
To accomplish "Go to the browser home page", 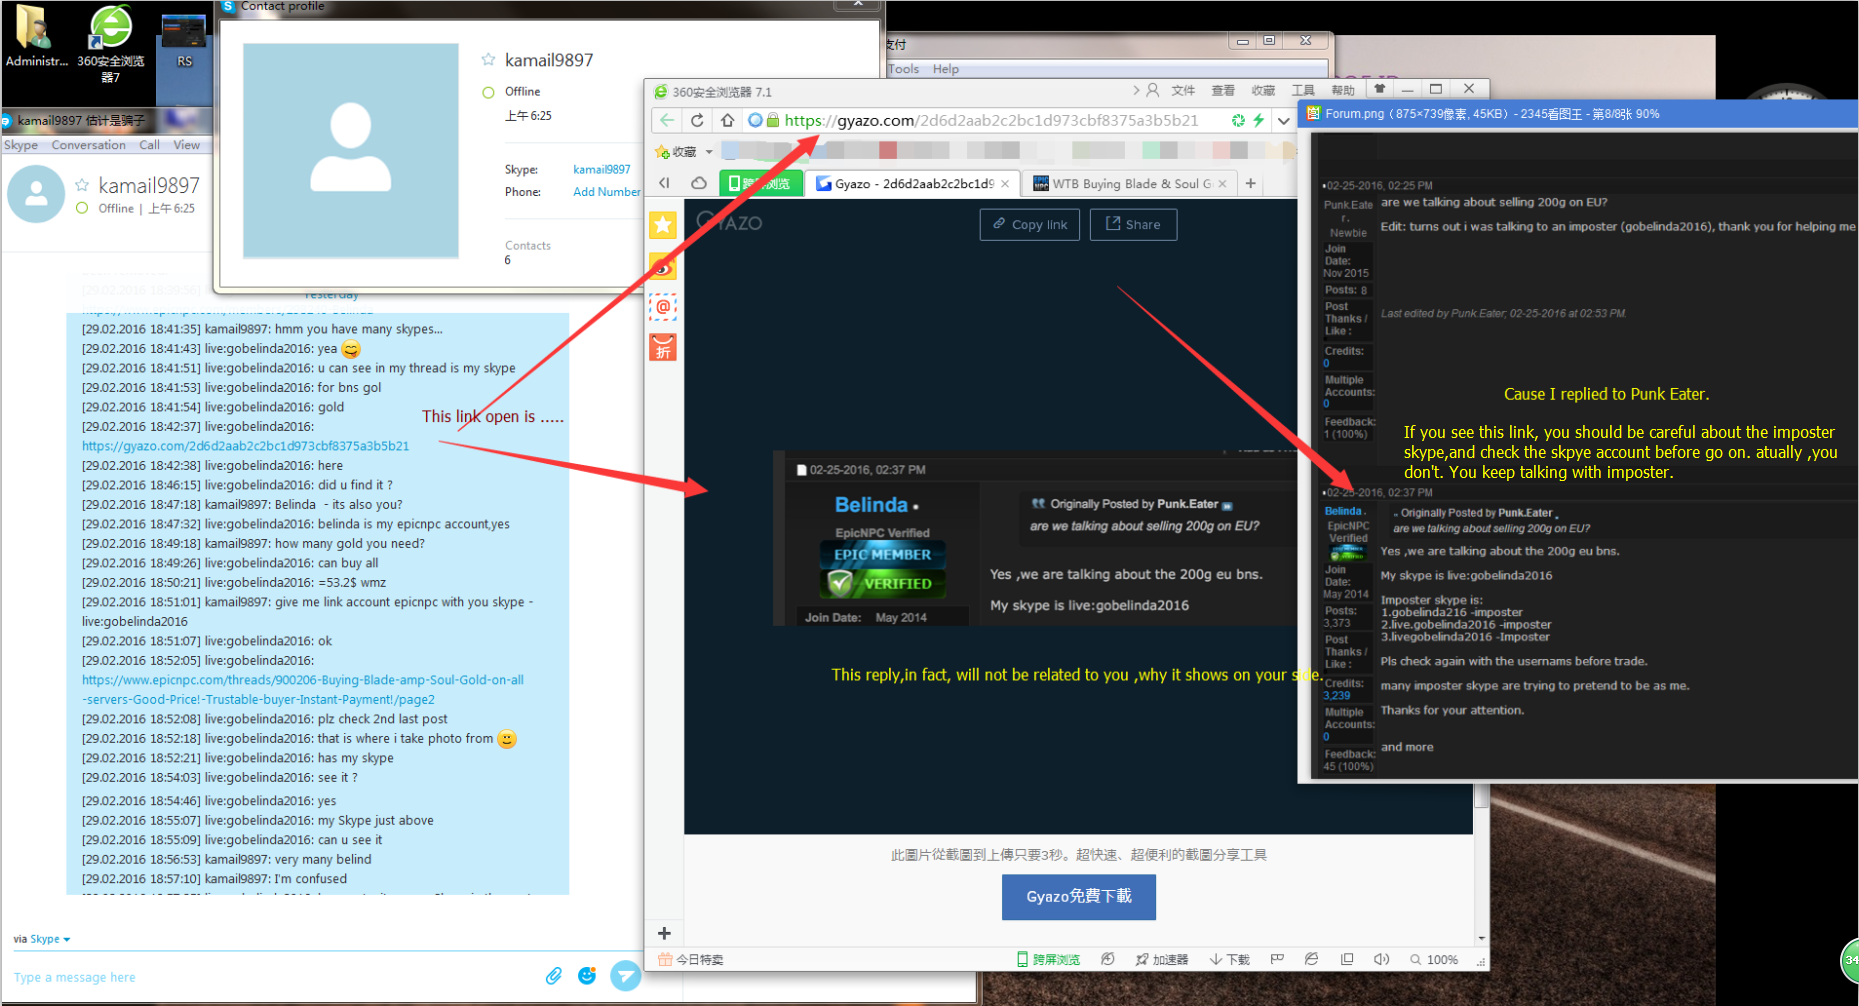I will pyautogui.click(x=727, y=120).
